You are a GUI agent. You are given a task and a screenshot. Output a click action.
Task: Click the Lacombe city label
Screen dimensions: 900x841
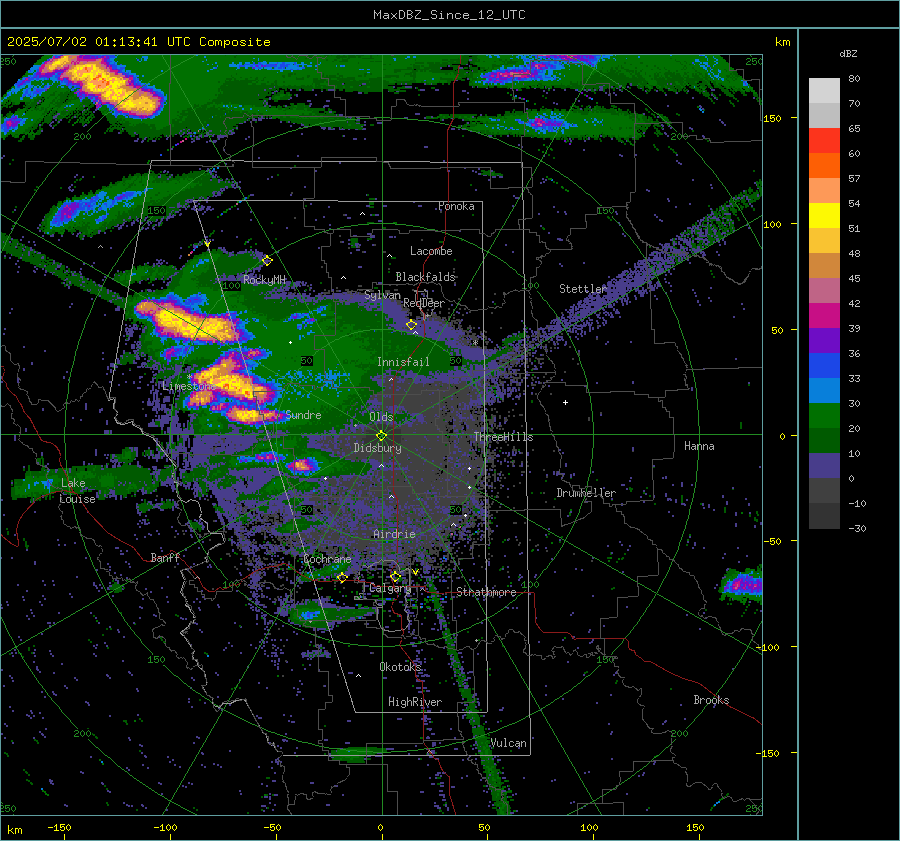click(431, 251)
